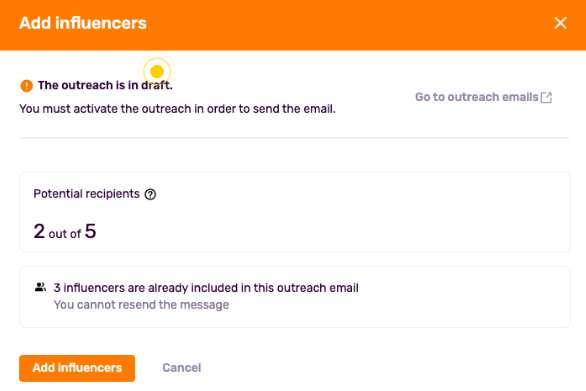Screen dimensions: 586x391
Task: Click the large number 2 recipients
Action: pyautogui.click(x=39, y=231)
